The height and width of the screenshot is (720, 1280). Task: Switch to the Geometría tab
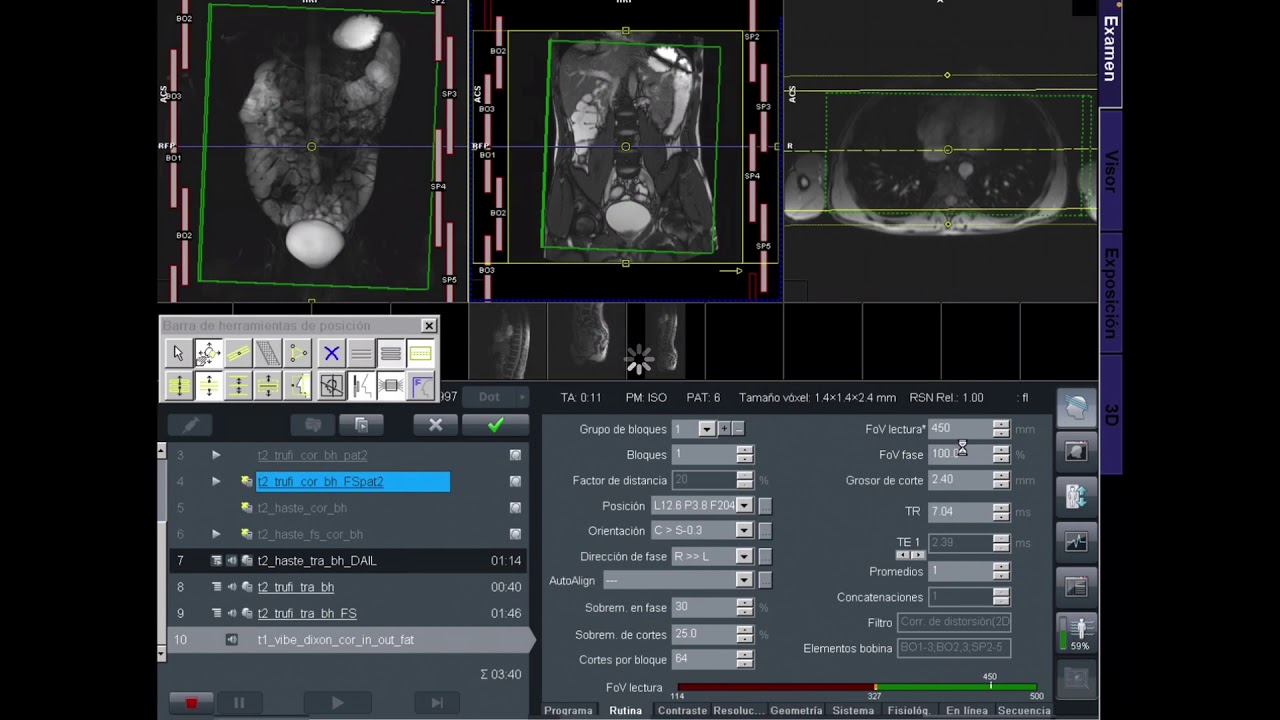pos(796,711)
